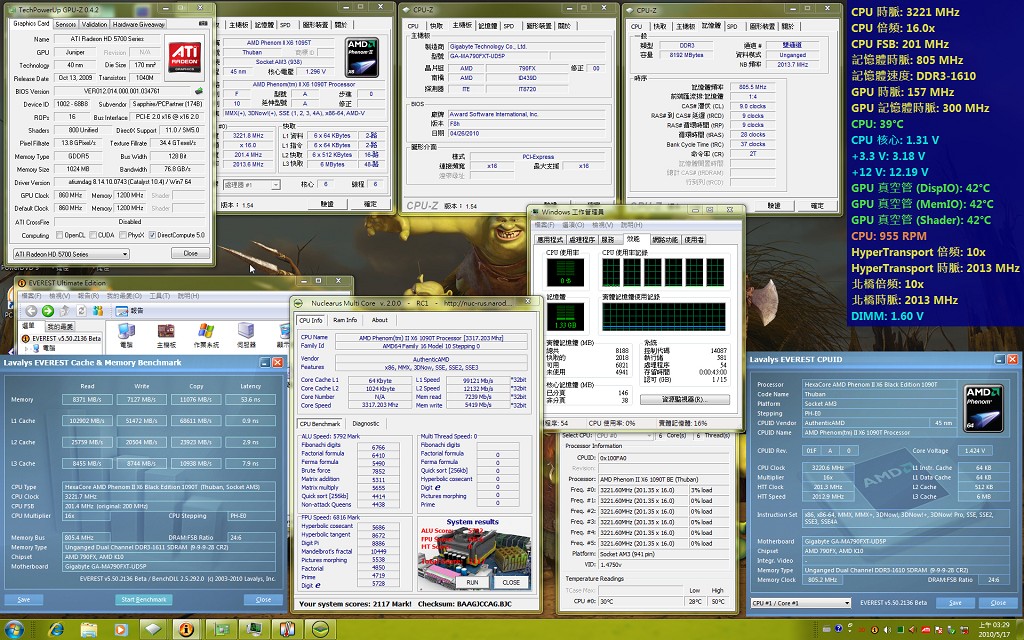Image resolution: width=1024 pixels, height=640 pixels.
Task: Switch to the Ram Info tab in Nuclearus
Action: click(x=345, y=320)
